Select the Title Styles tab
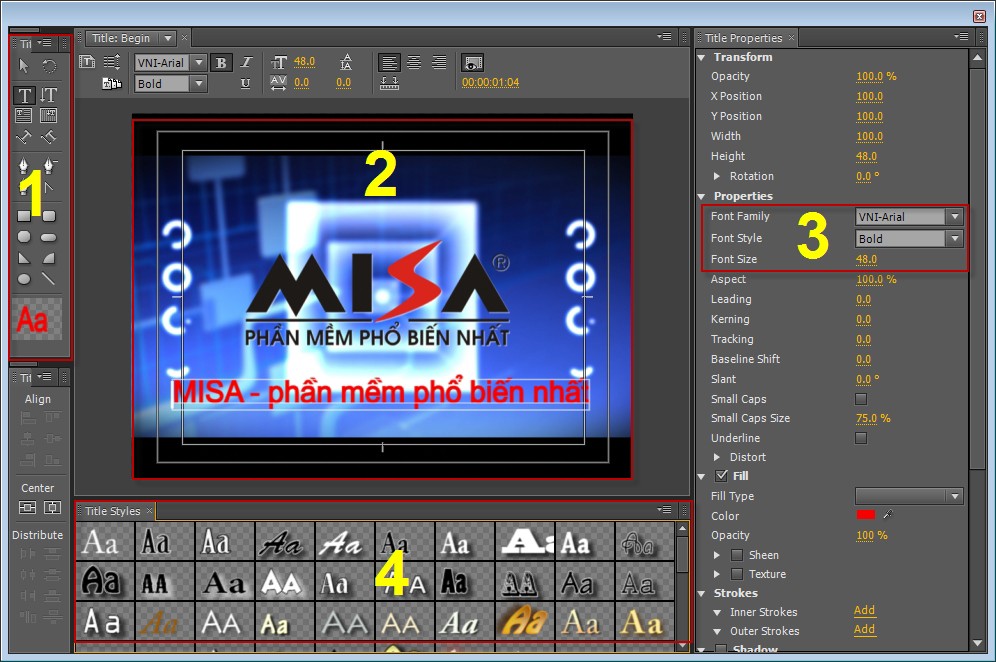 [x=112, y=511]
